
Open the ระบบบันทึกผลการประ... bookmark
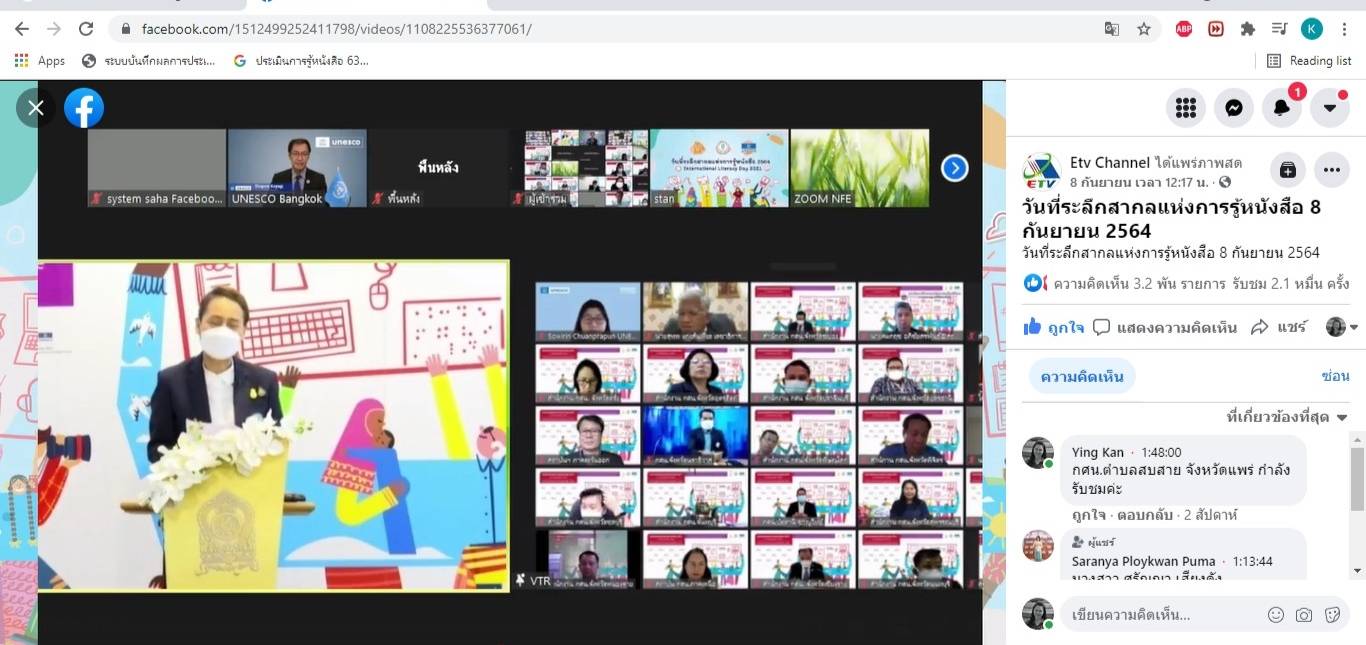tap(148, 61)
